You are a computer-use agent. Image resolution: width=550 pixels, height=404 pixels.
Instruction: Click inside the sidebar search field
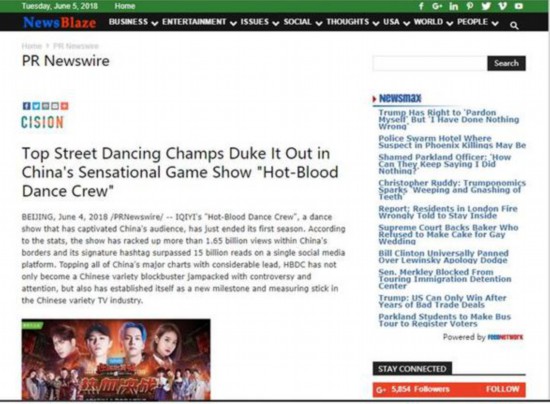tap(430, 63)
